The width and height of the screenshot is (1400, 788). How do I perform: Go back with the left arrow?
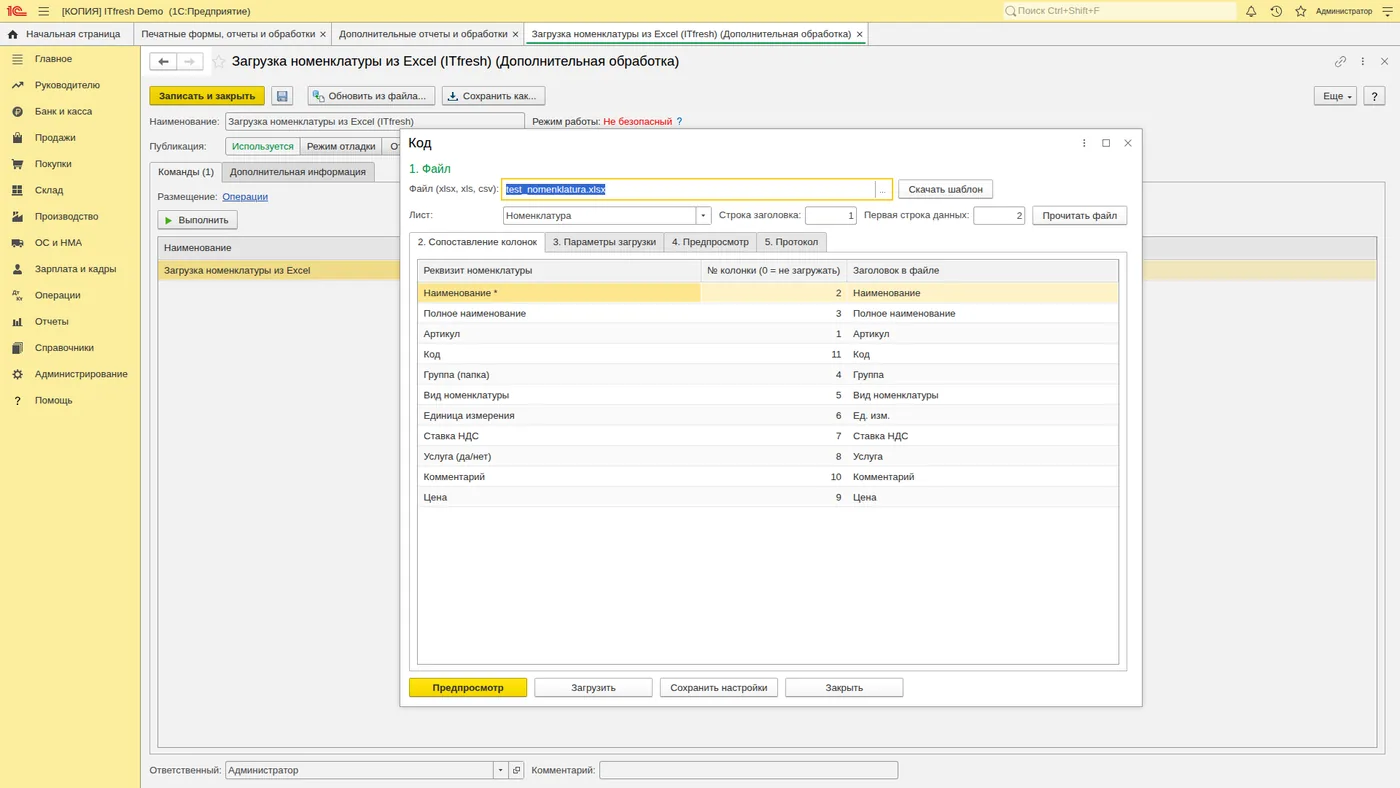click(164, 61)
